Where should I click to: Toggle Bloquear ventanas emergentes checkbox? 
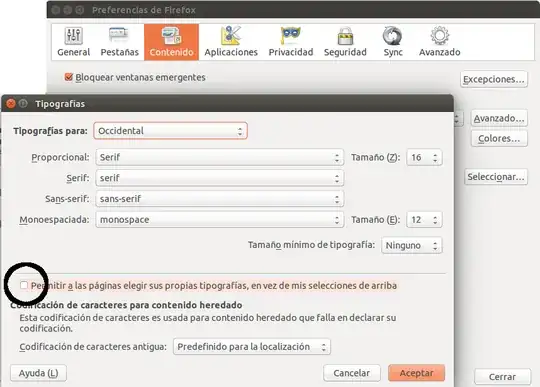point(69,77)
